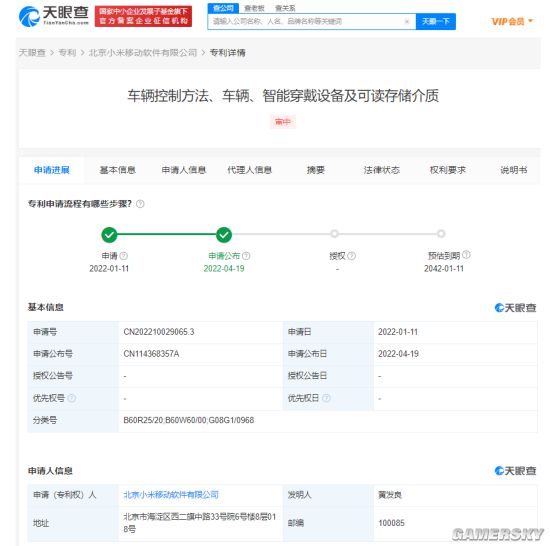Click green checkmark at 申请 step
The image size is (550, 546).
click(x=109, y=235)
